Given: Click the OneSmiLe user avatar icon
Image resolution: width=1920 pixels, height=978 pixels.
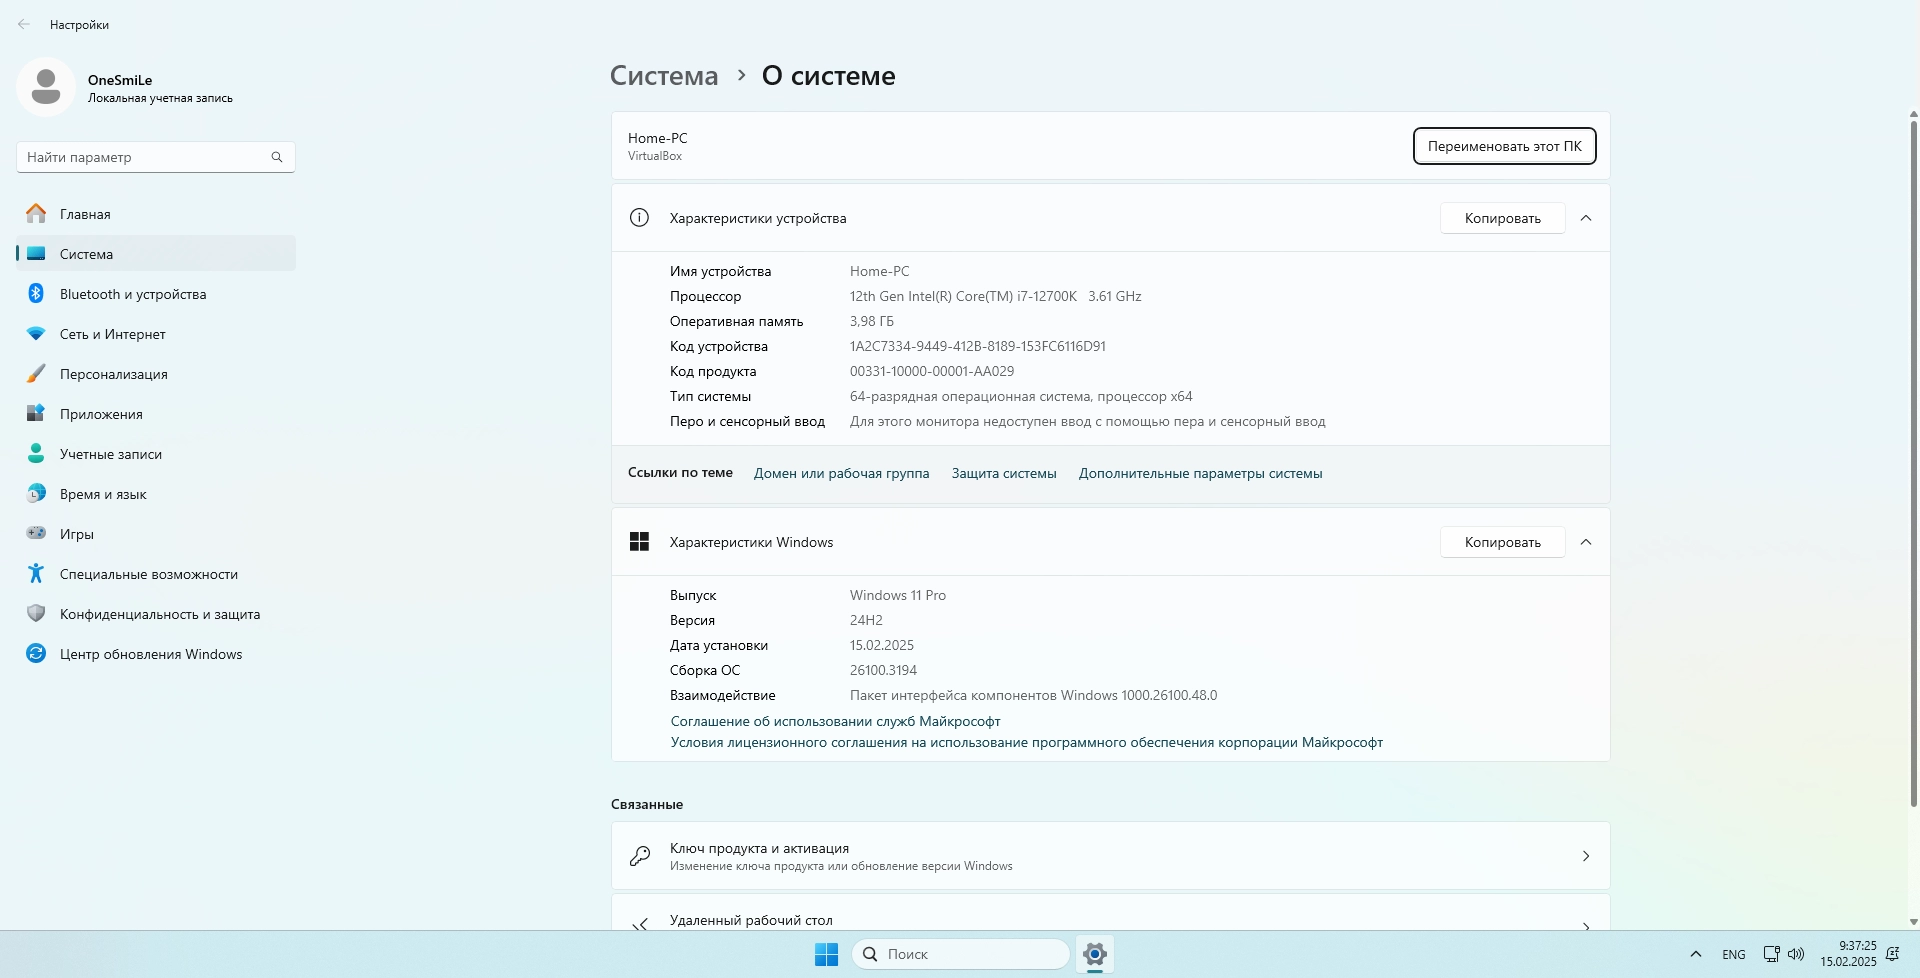Looking at the screenshot, I should [x=46, y=87].
